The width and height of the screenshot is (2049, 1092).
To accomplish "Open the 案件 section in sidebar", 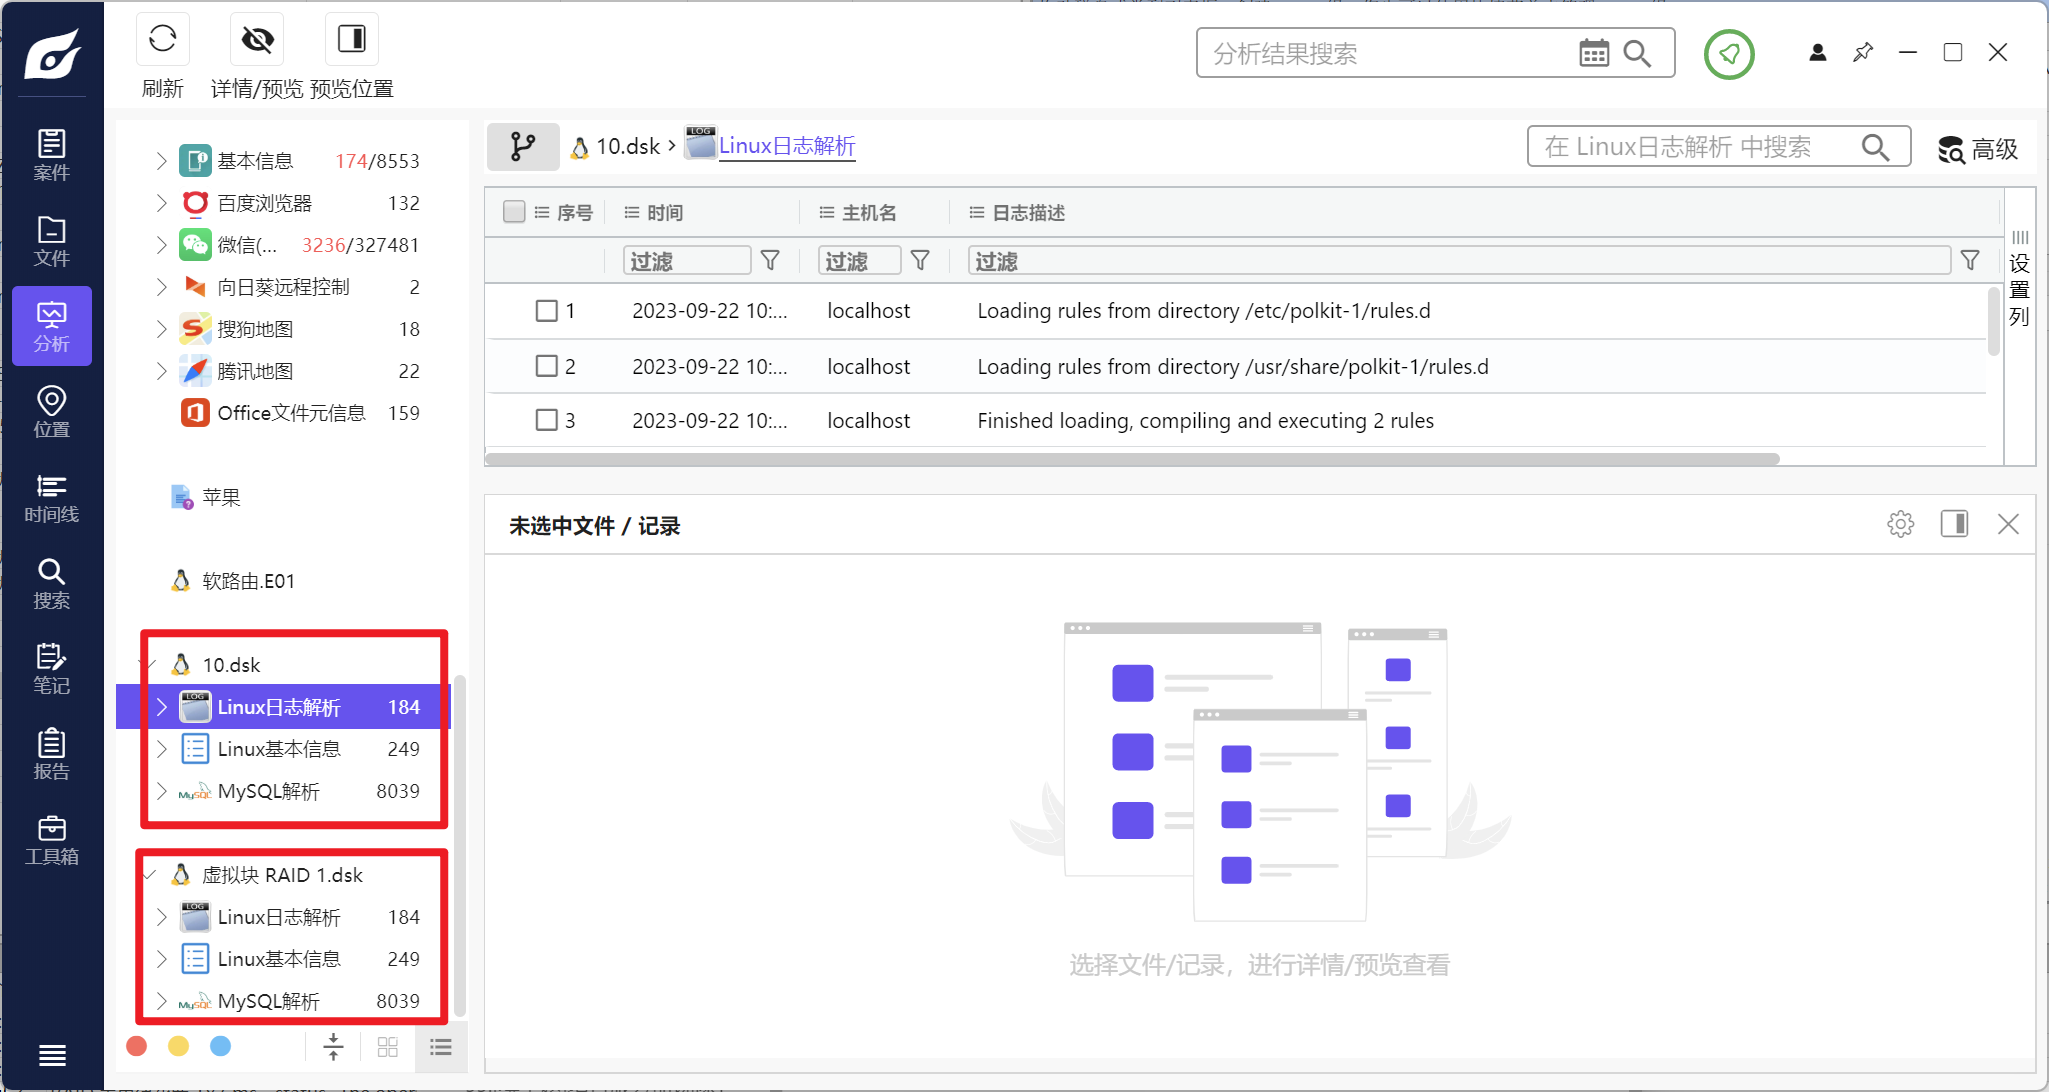I will pyautogui.click(x=52, y=155).
